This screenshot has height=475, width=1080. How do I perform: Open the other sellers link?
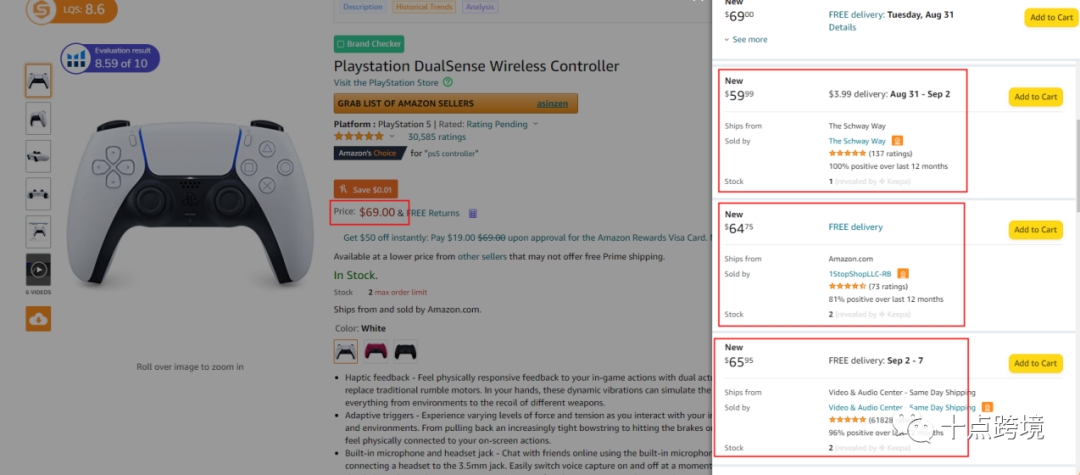(481, 257)
